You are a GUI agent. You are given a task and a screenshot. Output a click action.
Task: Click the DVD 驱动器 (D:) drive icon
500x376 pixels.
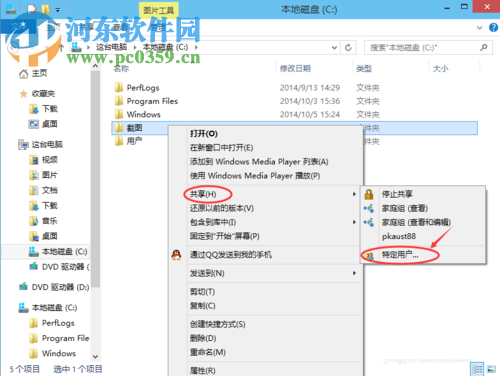(x=23, y=287)
